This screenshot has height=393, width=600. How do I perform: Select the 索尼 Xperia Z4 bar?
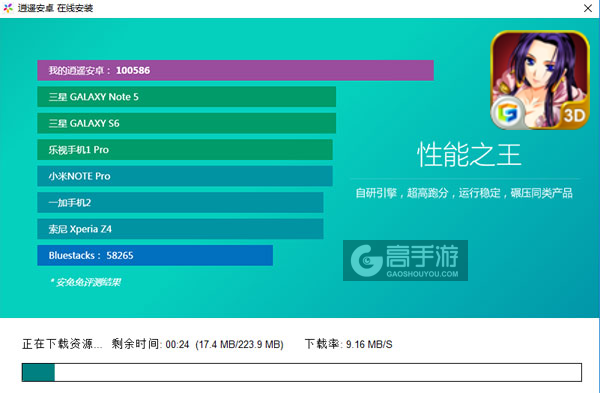click(x=180, y=228)
